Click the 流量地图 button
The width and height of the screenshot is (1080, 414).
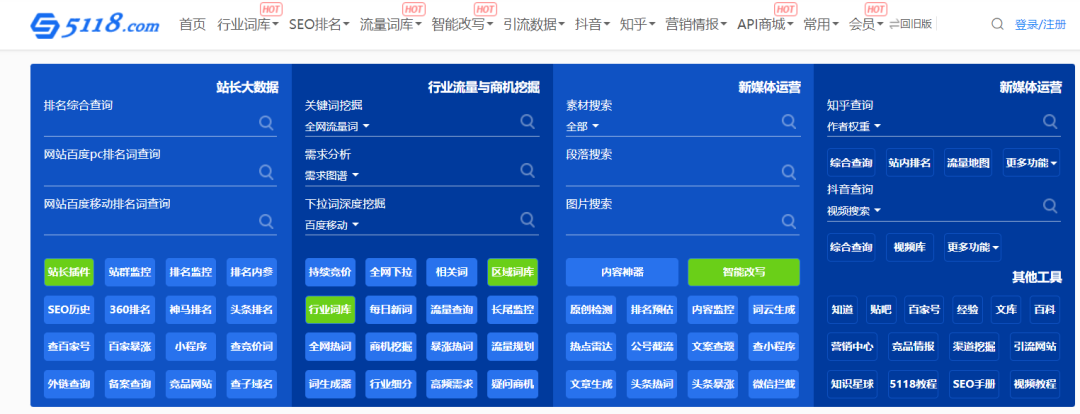[968, 163]
